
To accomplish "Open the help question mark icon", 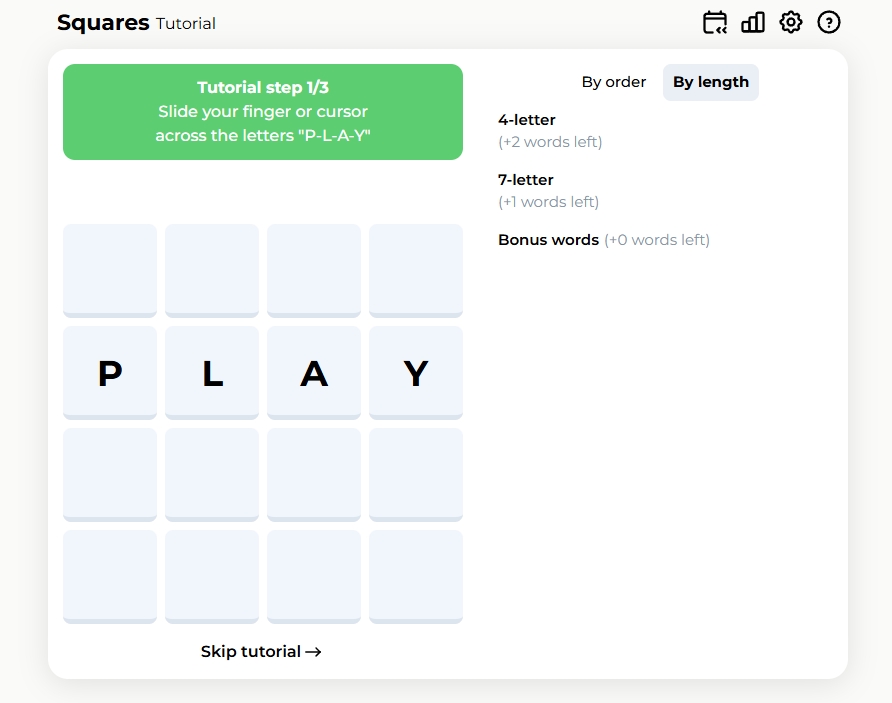I will [x=829, y=23].
